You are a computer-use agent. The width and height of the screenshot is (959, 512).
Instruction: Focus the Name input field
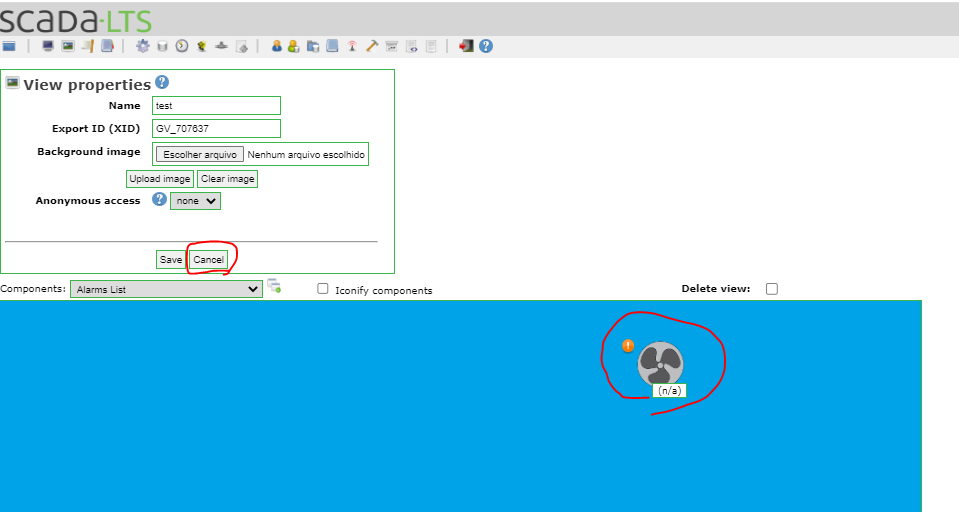217,106
